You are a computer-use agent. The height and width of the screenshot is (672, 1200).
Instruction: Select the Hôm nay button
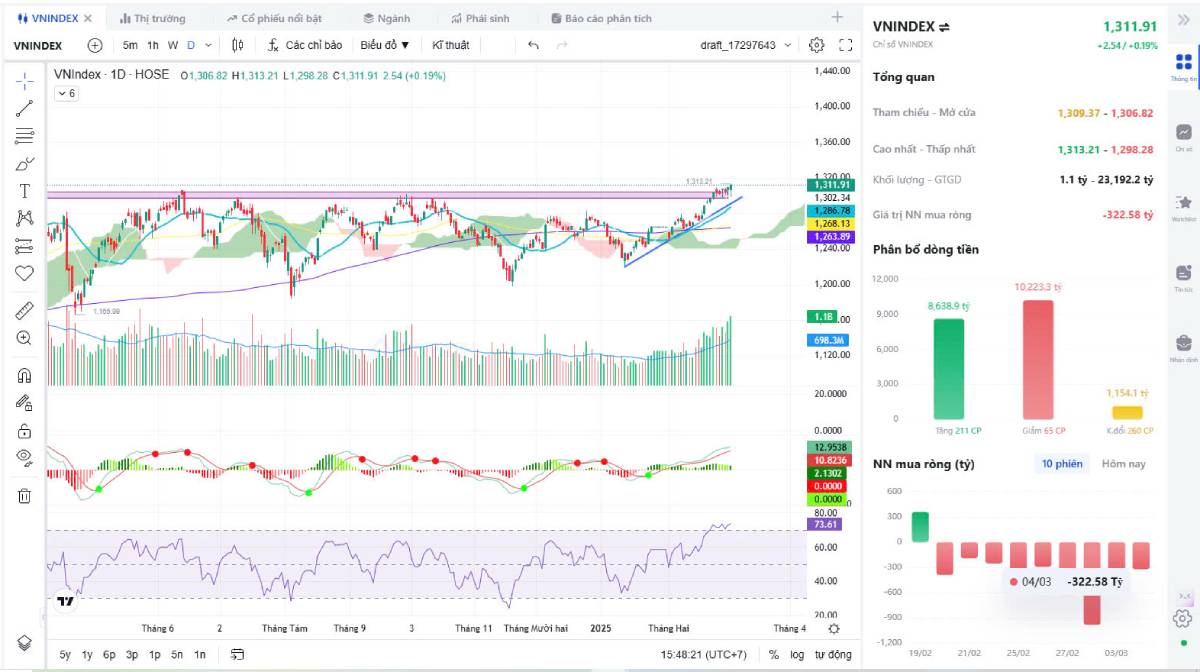click(1123, 464)
